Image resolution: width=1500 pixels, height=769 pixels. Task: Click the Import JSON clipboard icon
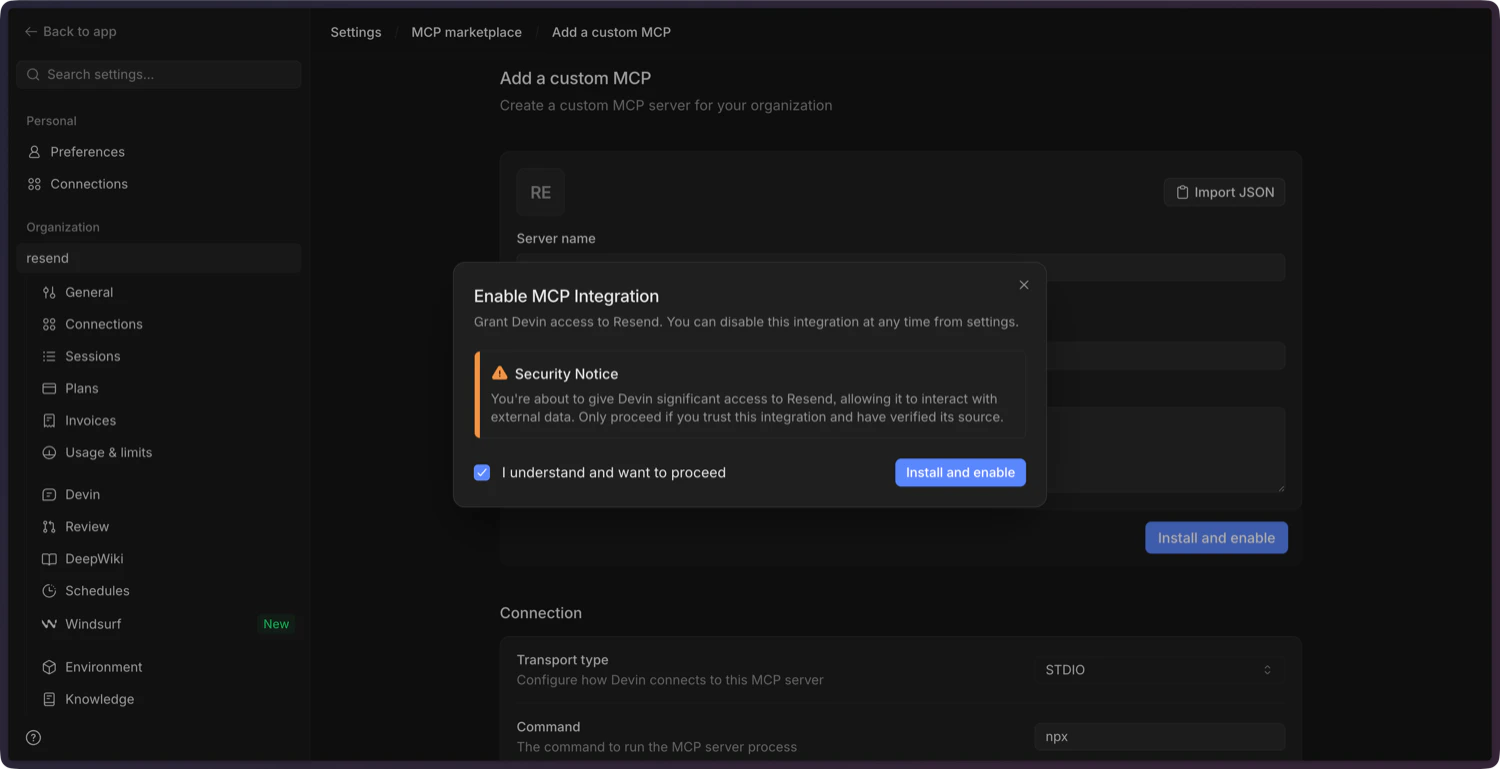coord(1182,193)
